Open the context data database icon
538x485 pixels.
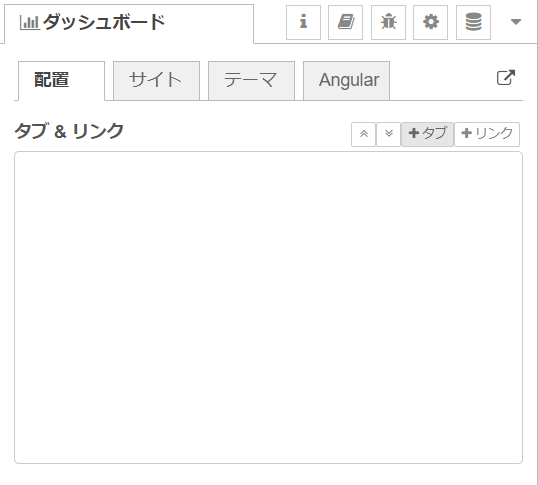click(473, 22)
